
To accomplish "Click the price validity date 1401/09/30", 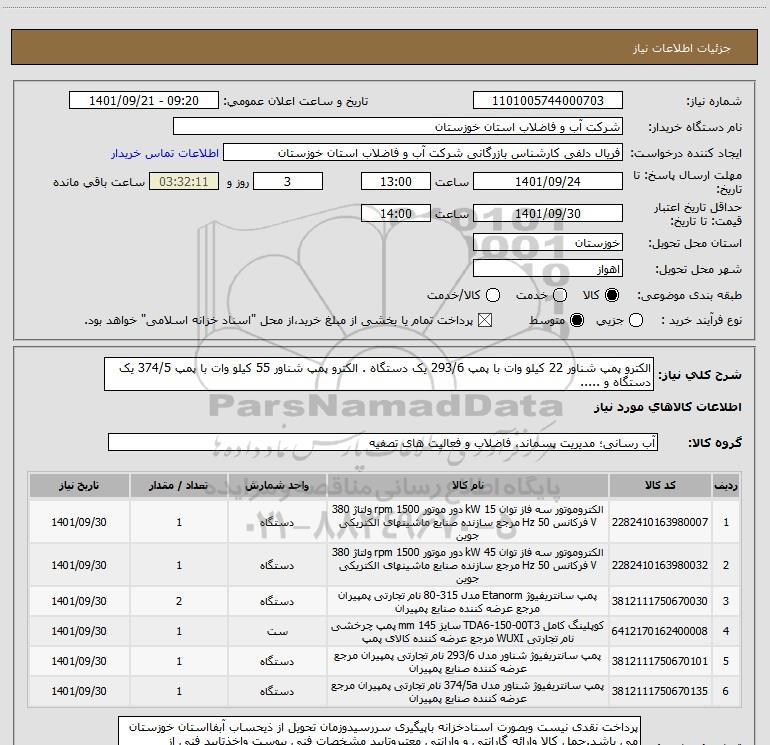I will tap(548, 213).
